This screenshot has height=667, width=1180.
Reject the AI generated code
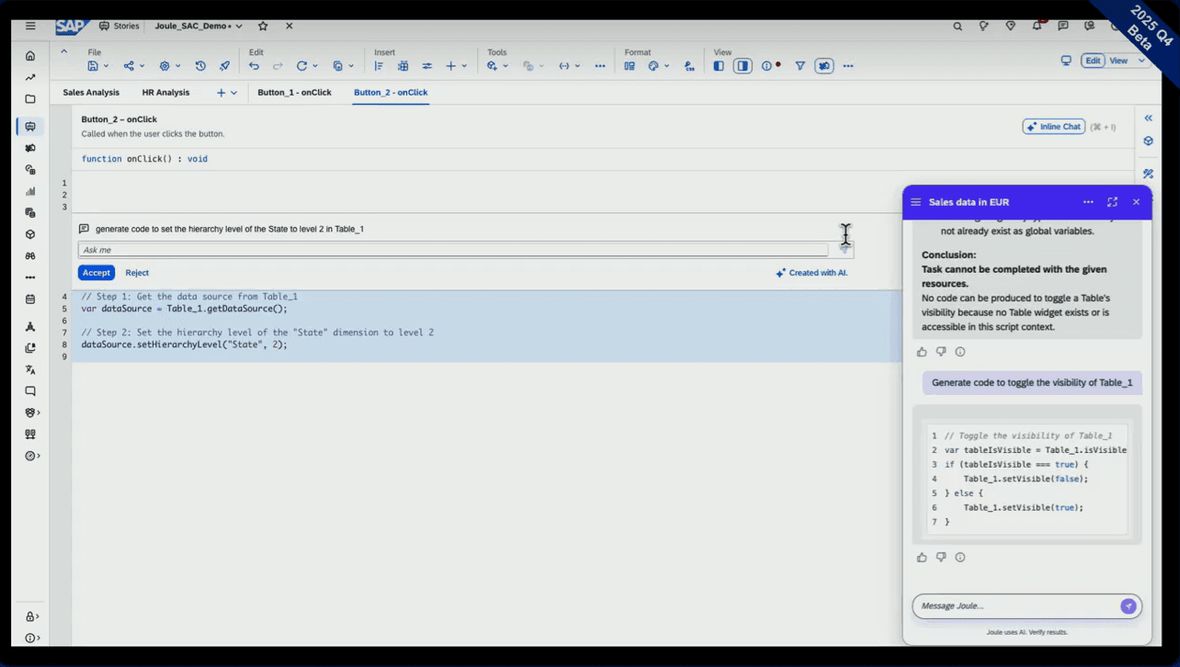[x=137, y=273]
